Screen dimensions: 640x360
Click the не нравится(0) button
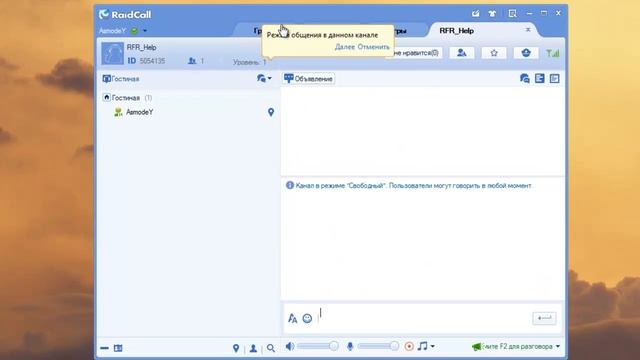pyautogui.click(x=415, y=53)
